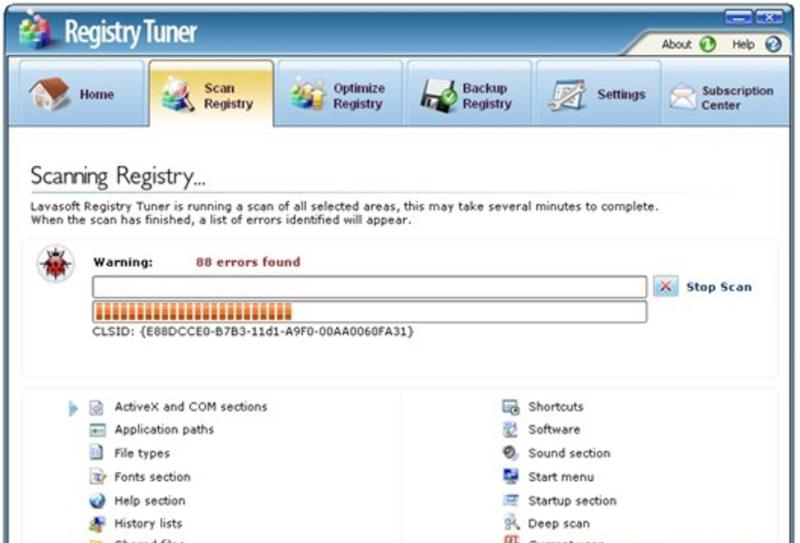Click the house icon on Home tab
The image size is (800, 543).
click(49, 93)
